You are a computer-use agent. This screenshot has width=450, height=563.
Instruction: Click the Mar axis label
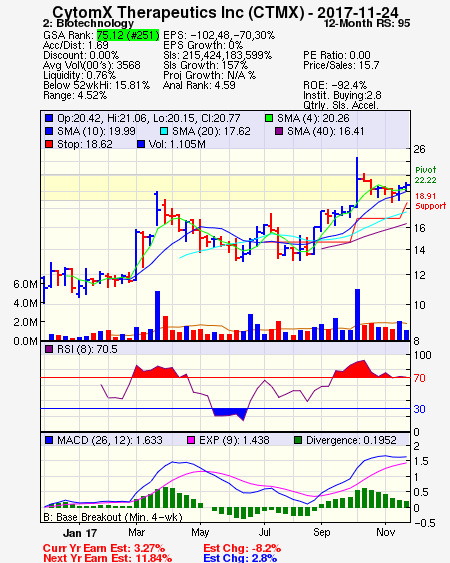click(x=136, y=532)
